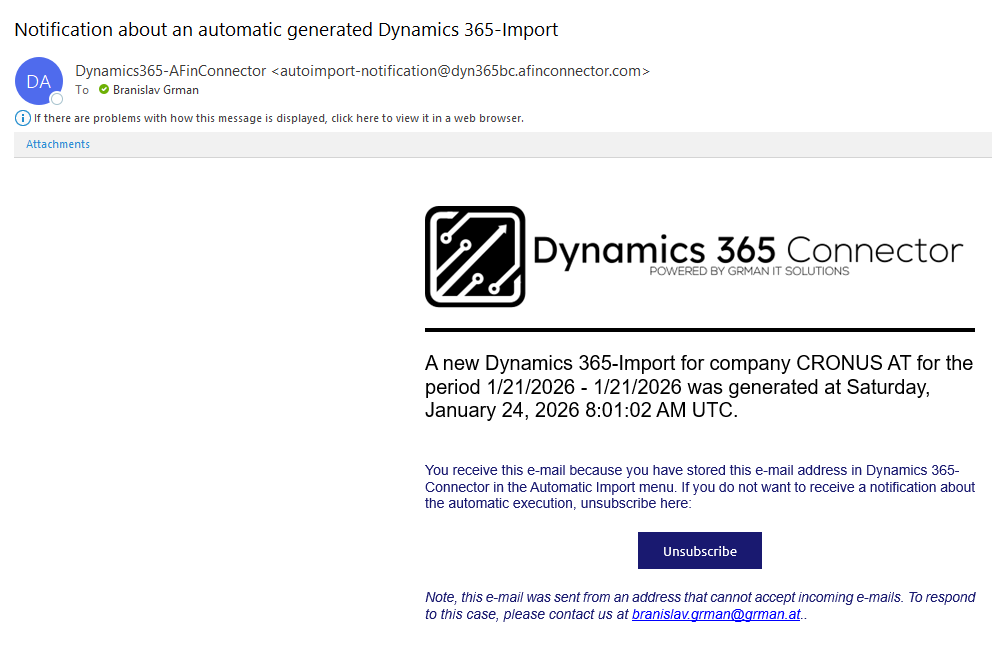
Task: Click the blue info icon in message bar
Action: click(23, 118)
